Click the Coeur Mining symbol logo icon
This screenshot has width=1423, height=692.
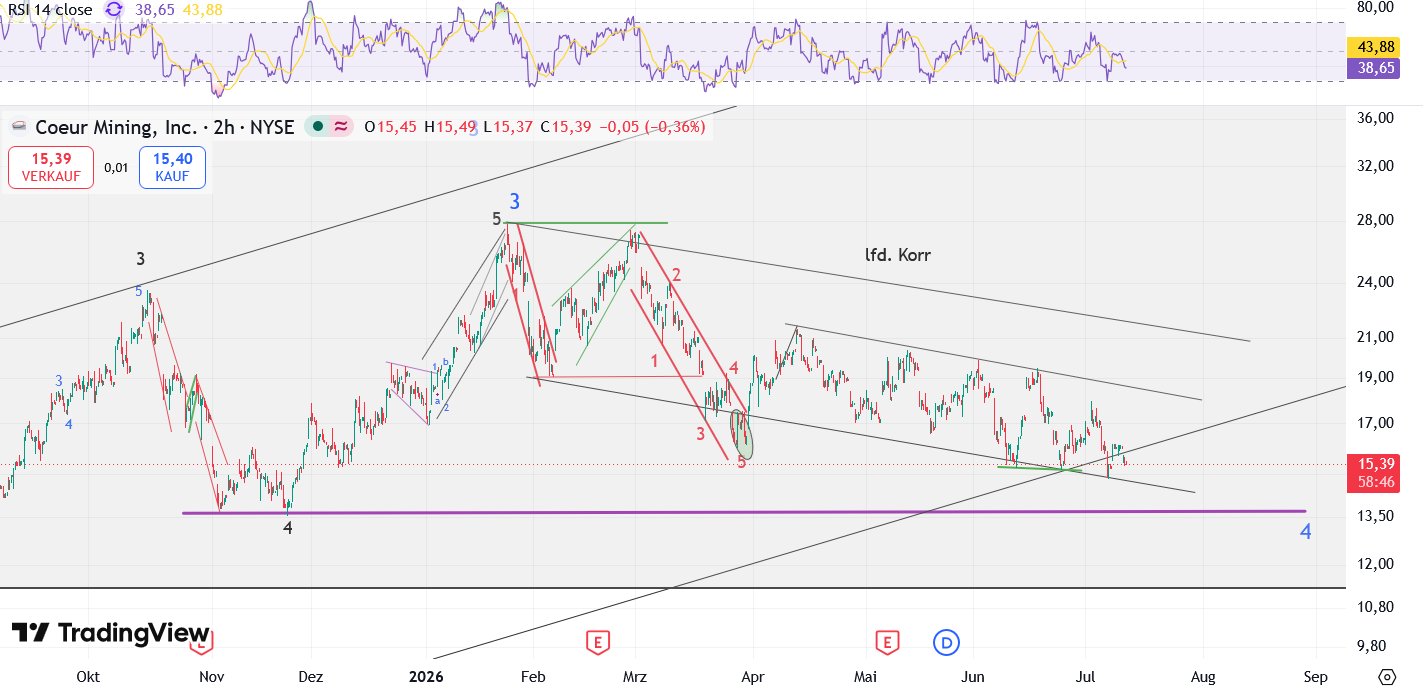click(18, 127)
